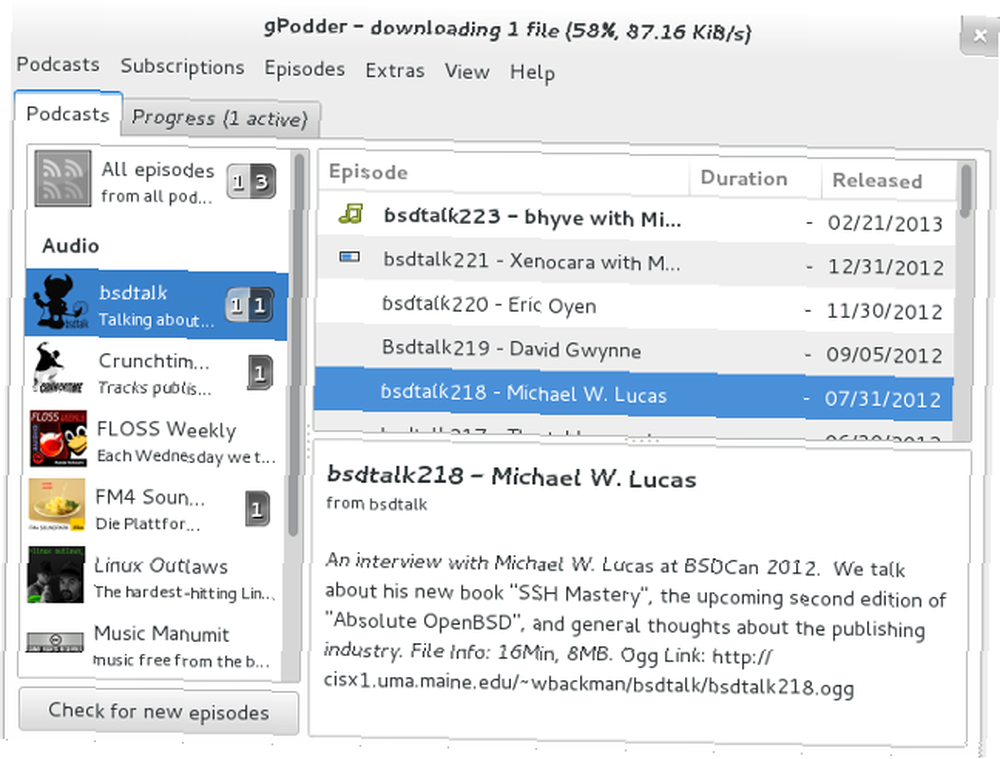This screenshot has width=1000, height=759.
Task: Sort by the Duration column header
Action: pyautogui.click(x=755, y=178)
